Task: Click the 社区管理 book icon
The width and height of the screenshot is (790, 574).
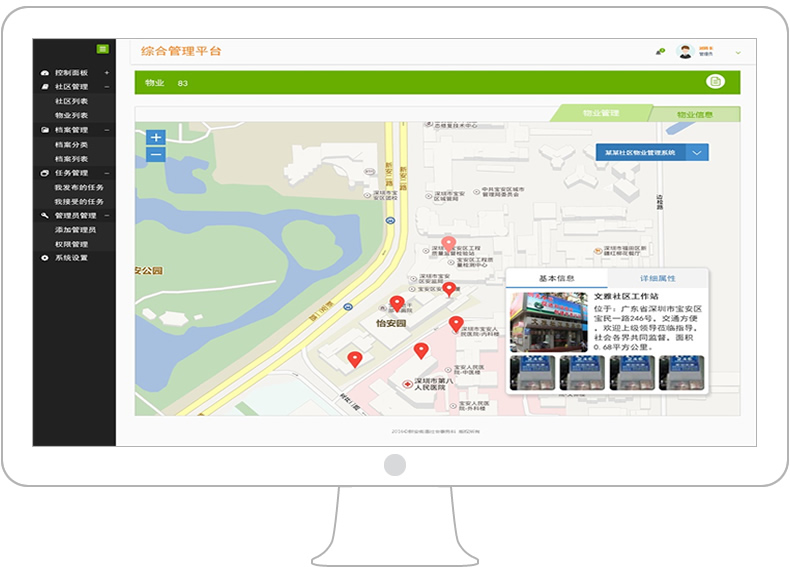Action: [x=44, y=87]
